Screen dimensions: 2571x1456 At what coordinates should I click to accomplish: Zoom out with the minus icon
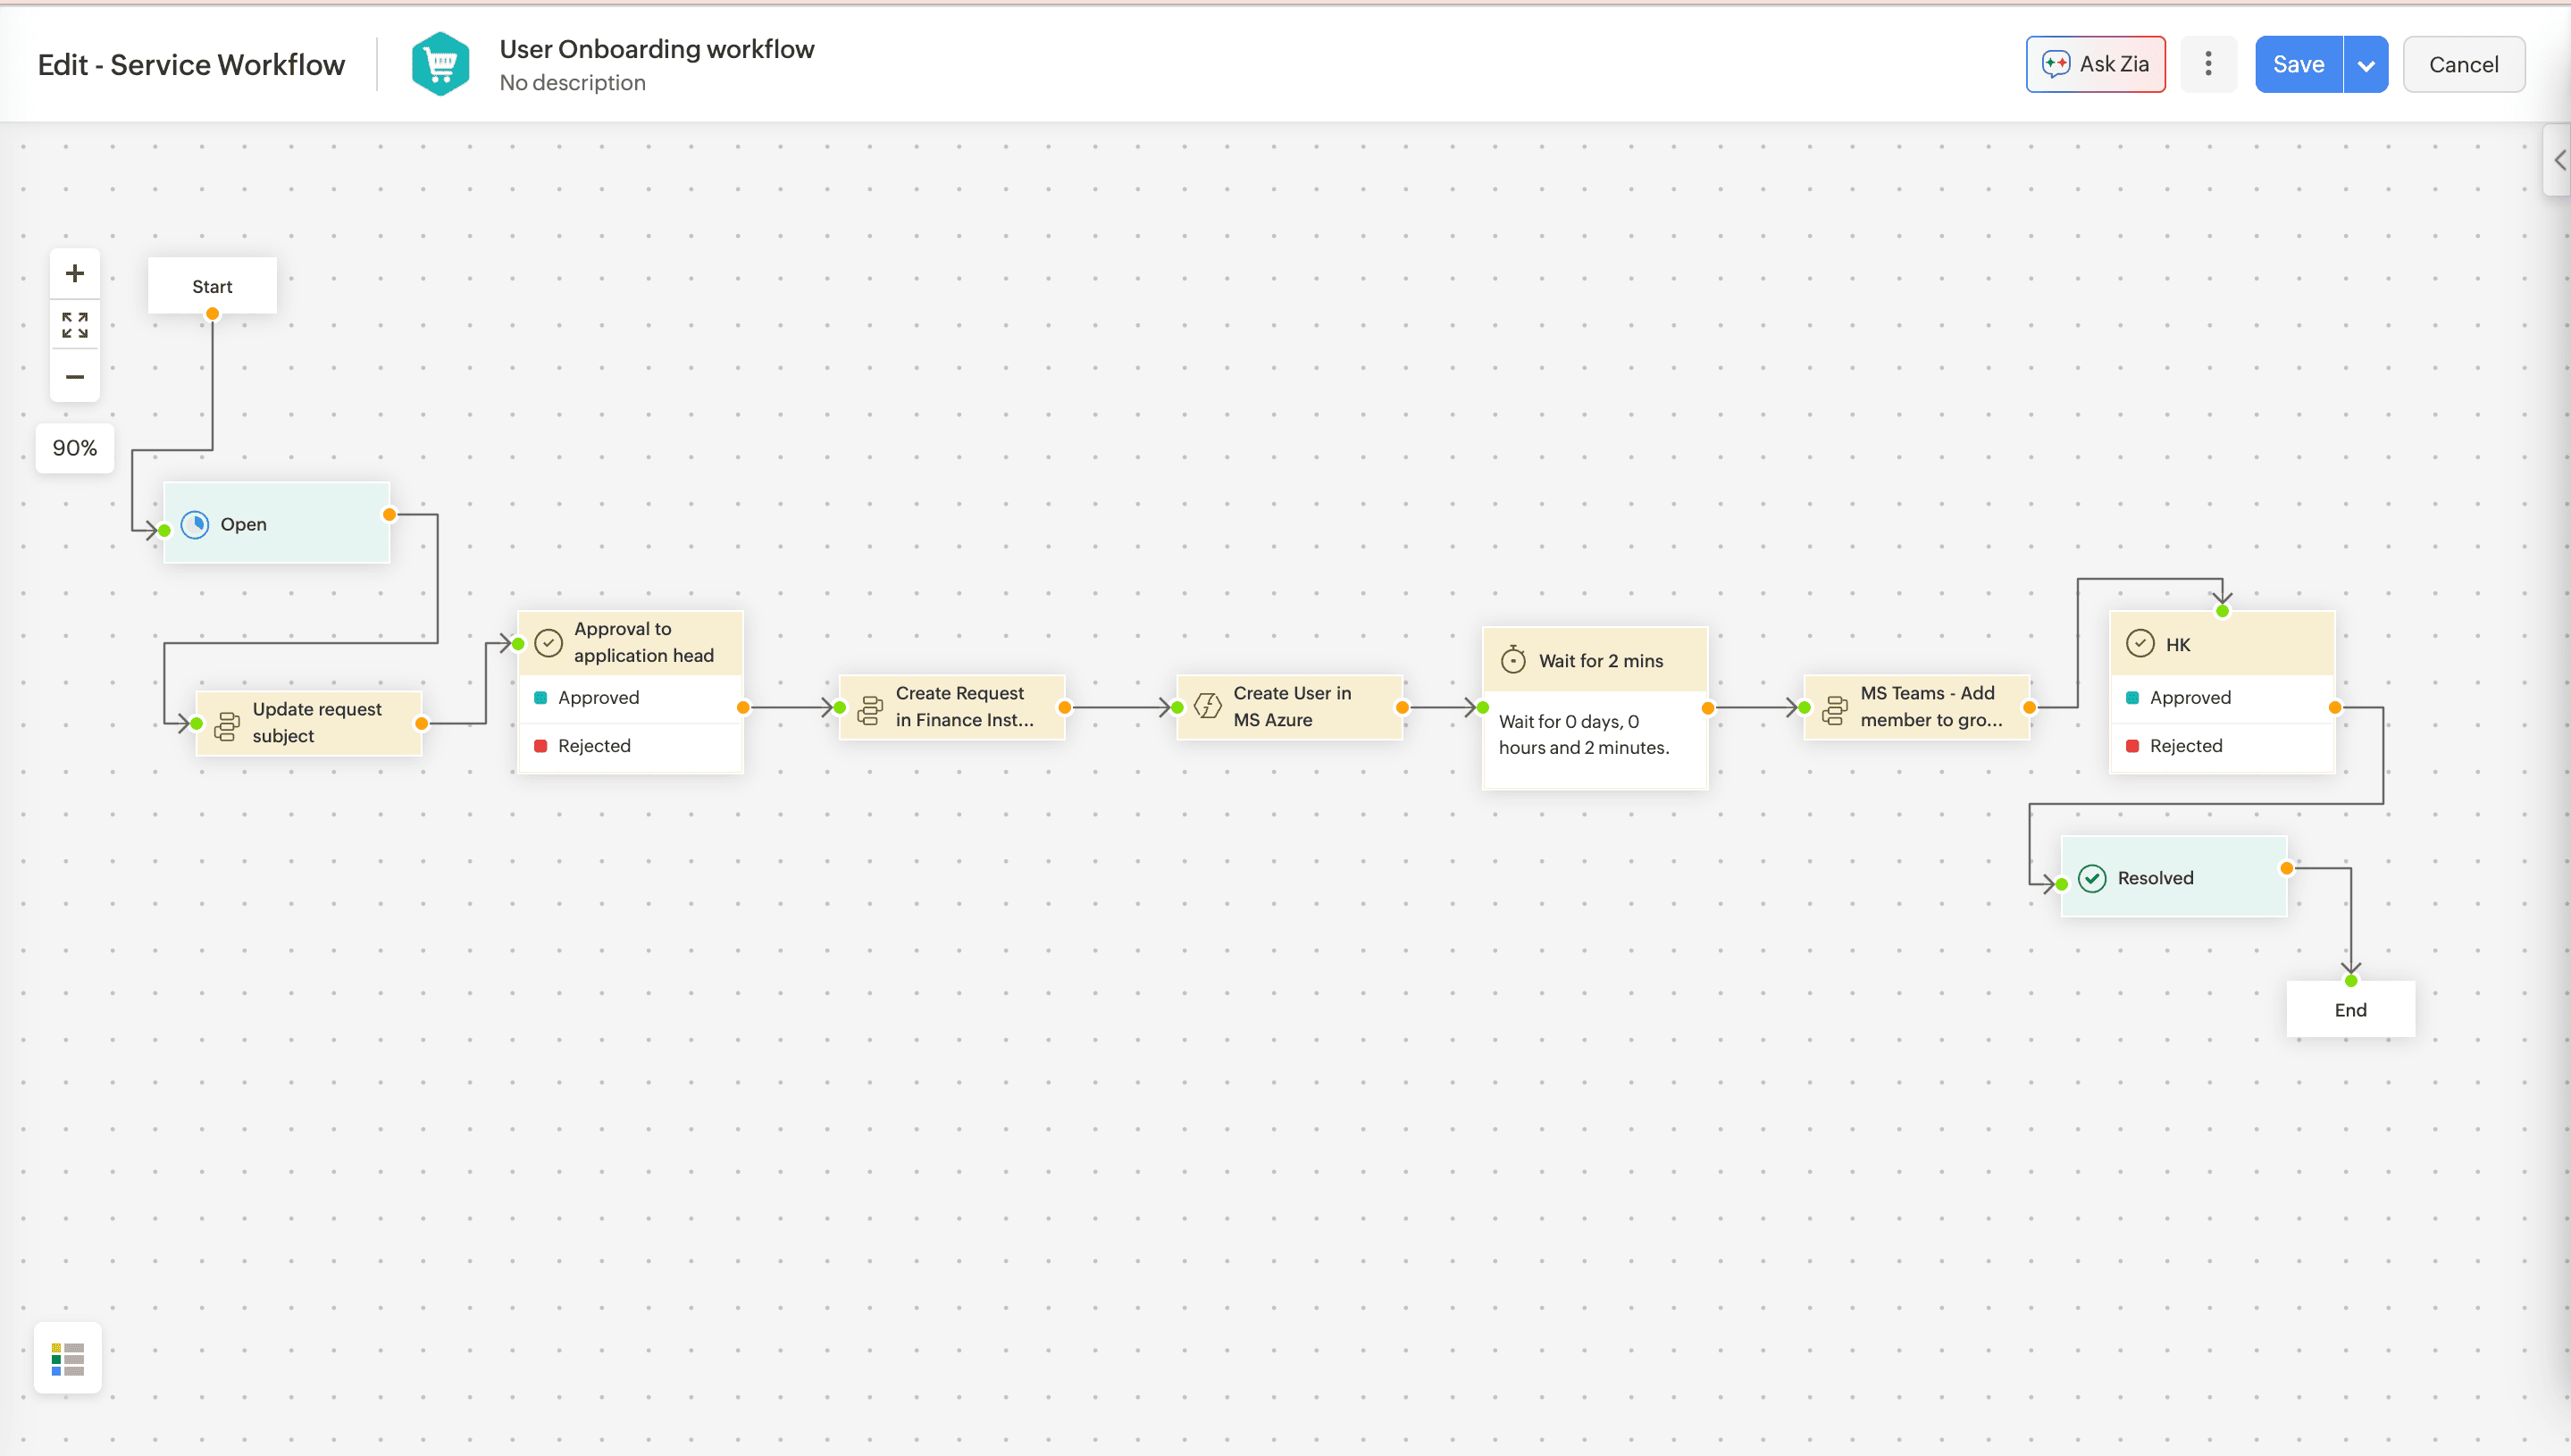(x=74, y=377)
